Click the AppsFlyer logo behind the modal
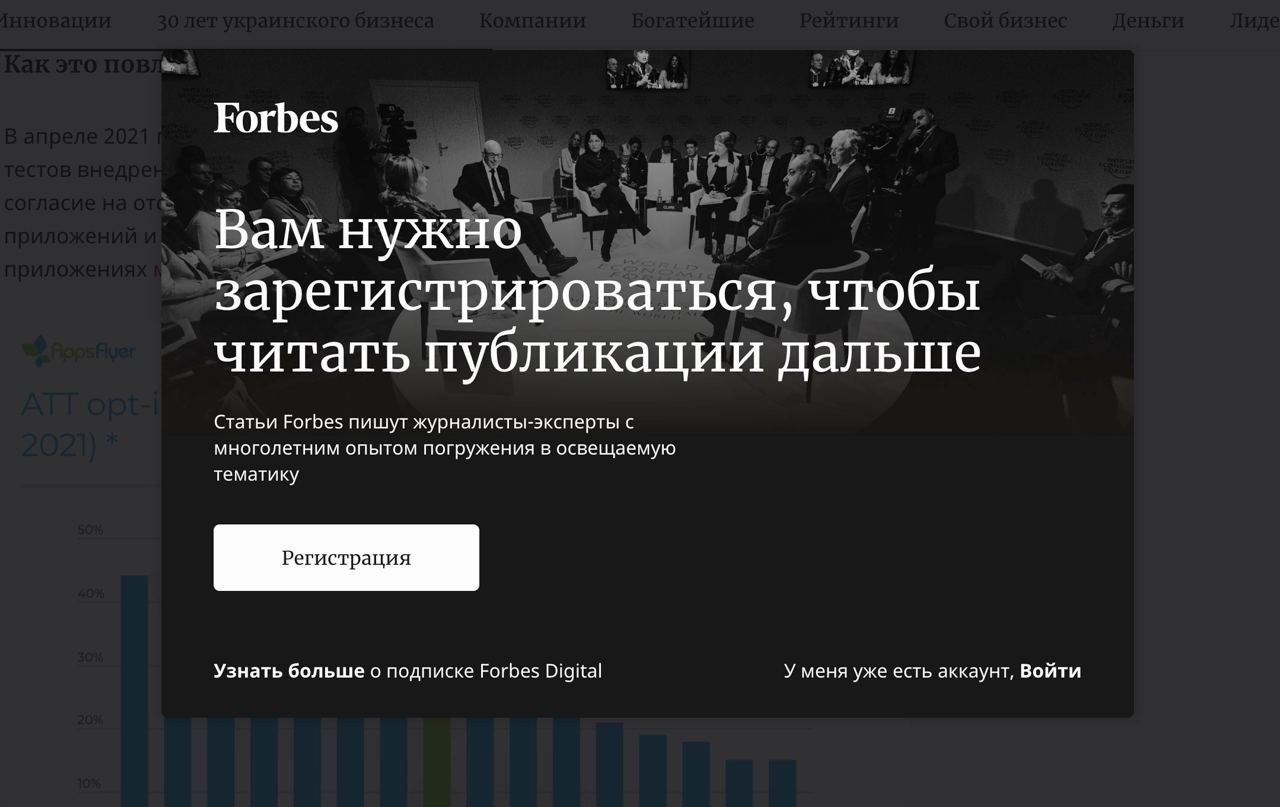Screen dimensions: 1280x807 [80, 352]
